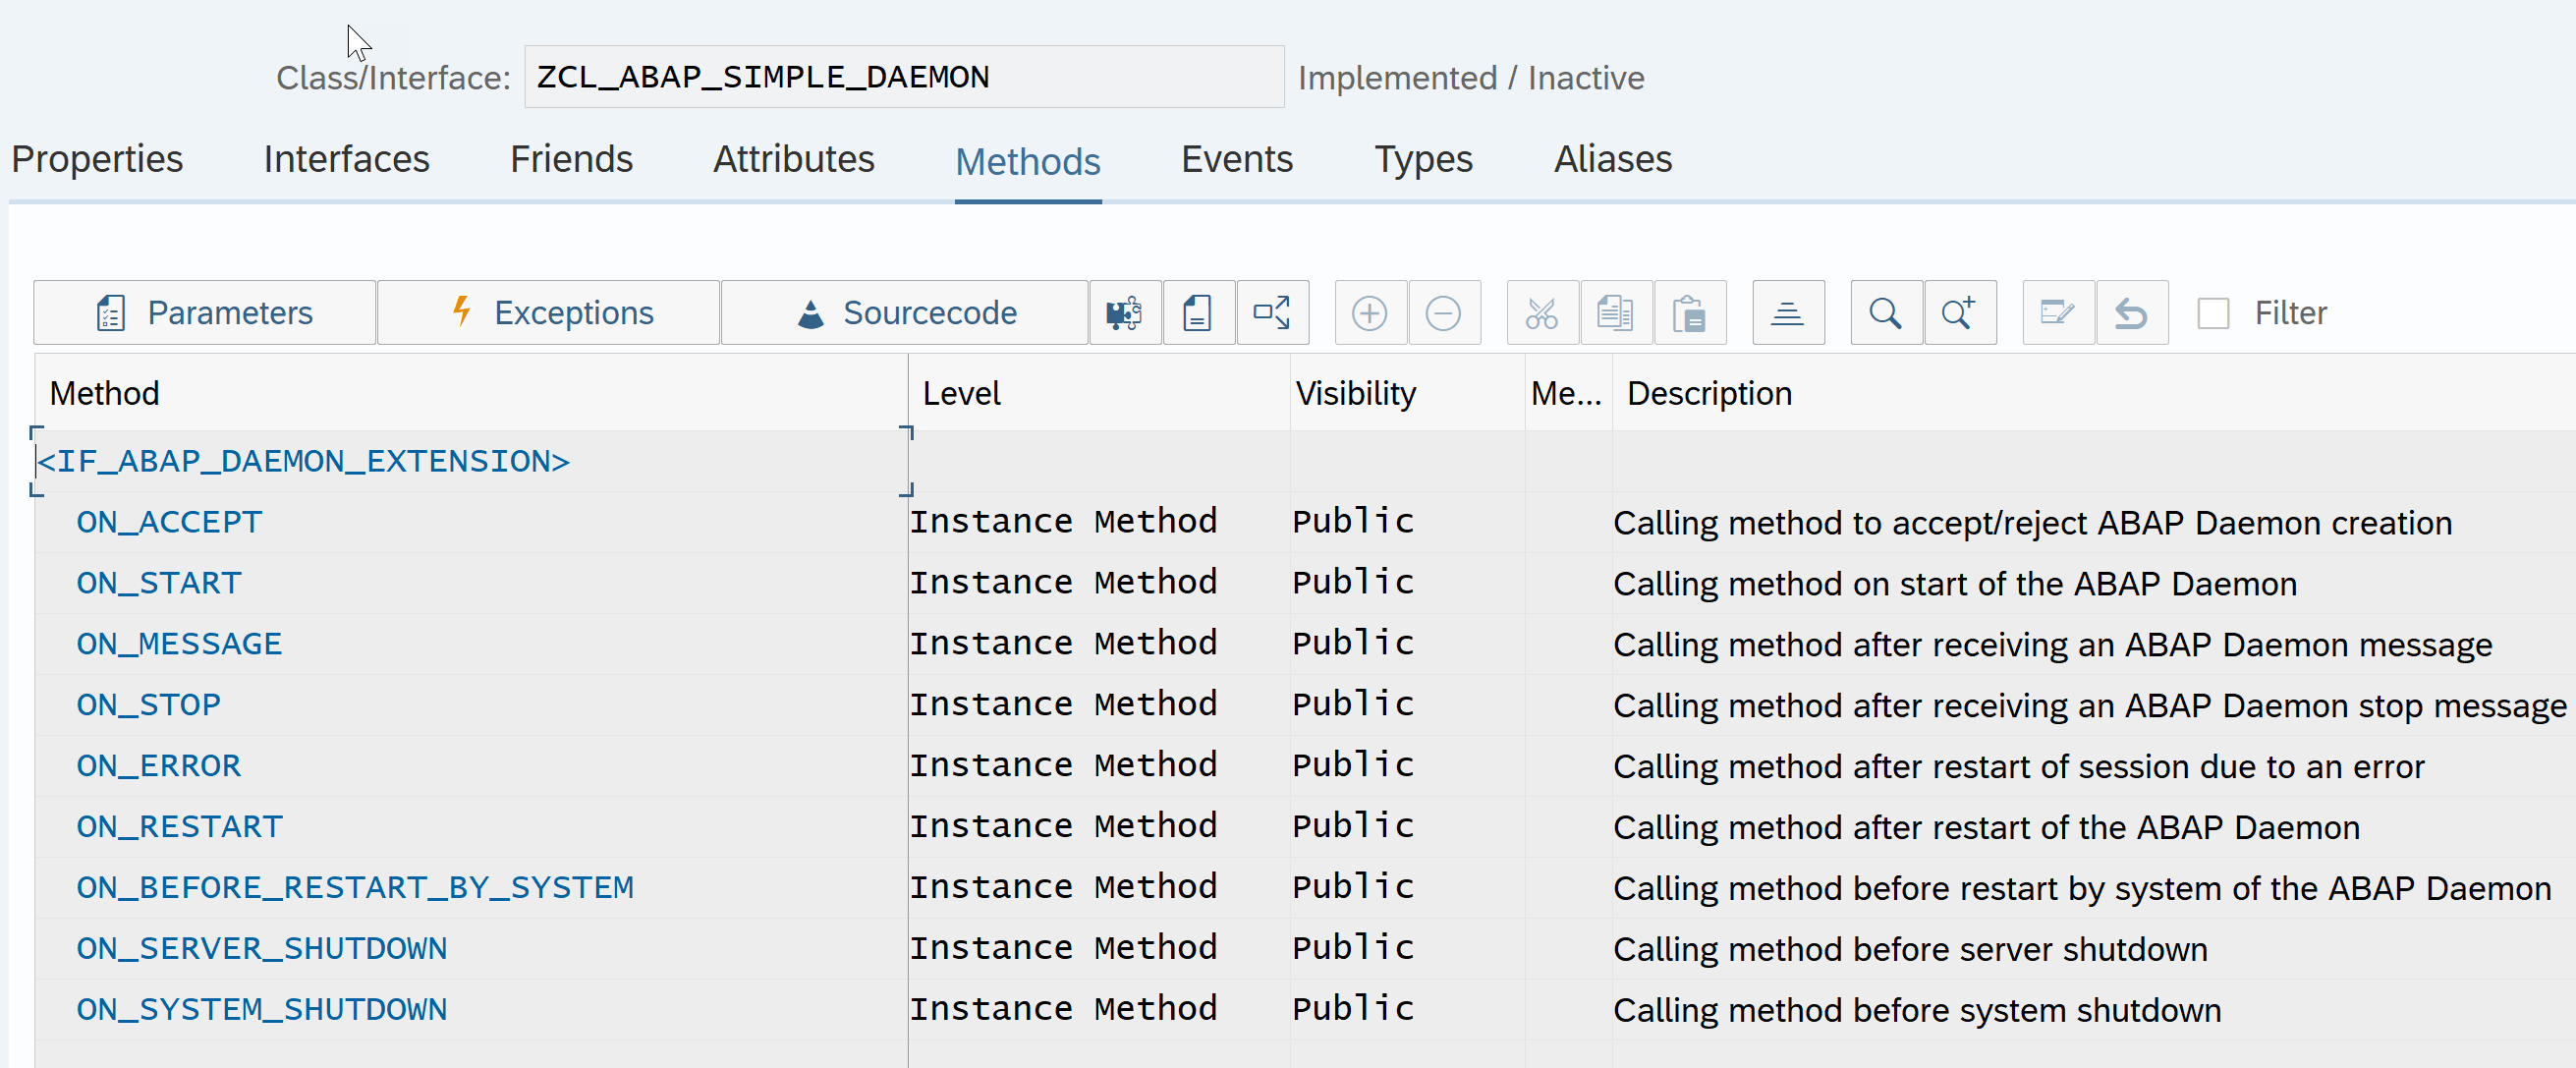The width and height of the screenshot is (2576, 1068).
Task: Click the insert row plus icon
Action: coord(1370,313)
